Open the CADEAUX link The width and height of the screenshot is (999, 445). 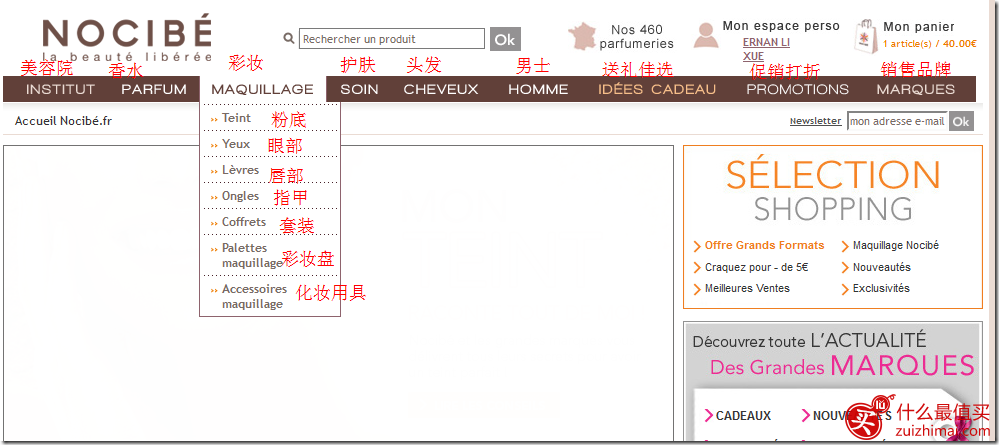pyautogui.click(x=743, y=416)
